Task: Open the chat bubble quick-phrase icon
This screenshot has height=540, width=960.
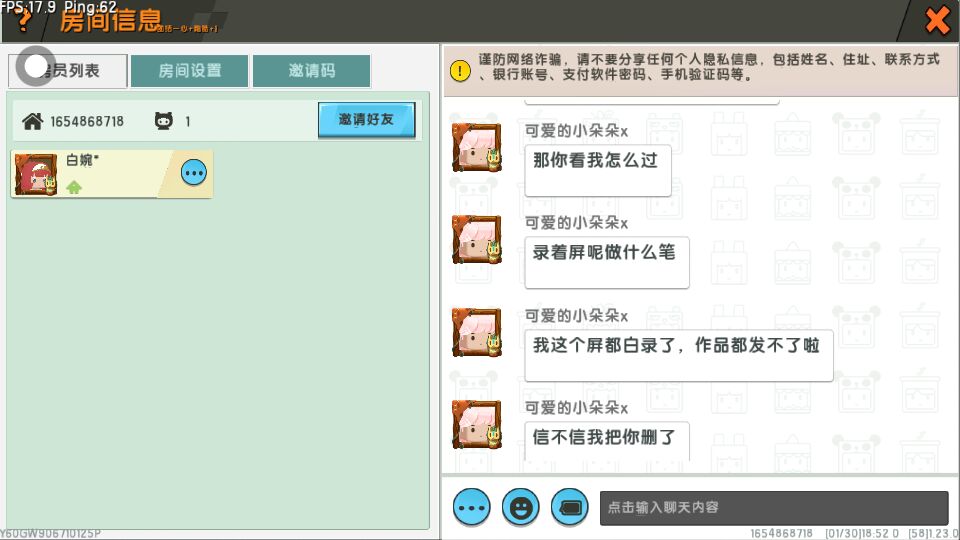Action: pyautogui.click(x=569, y=508)
